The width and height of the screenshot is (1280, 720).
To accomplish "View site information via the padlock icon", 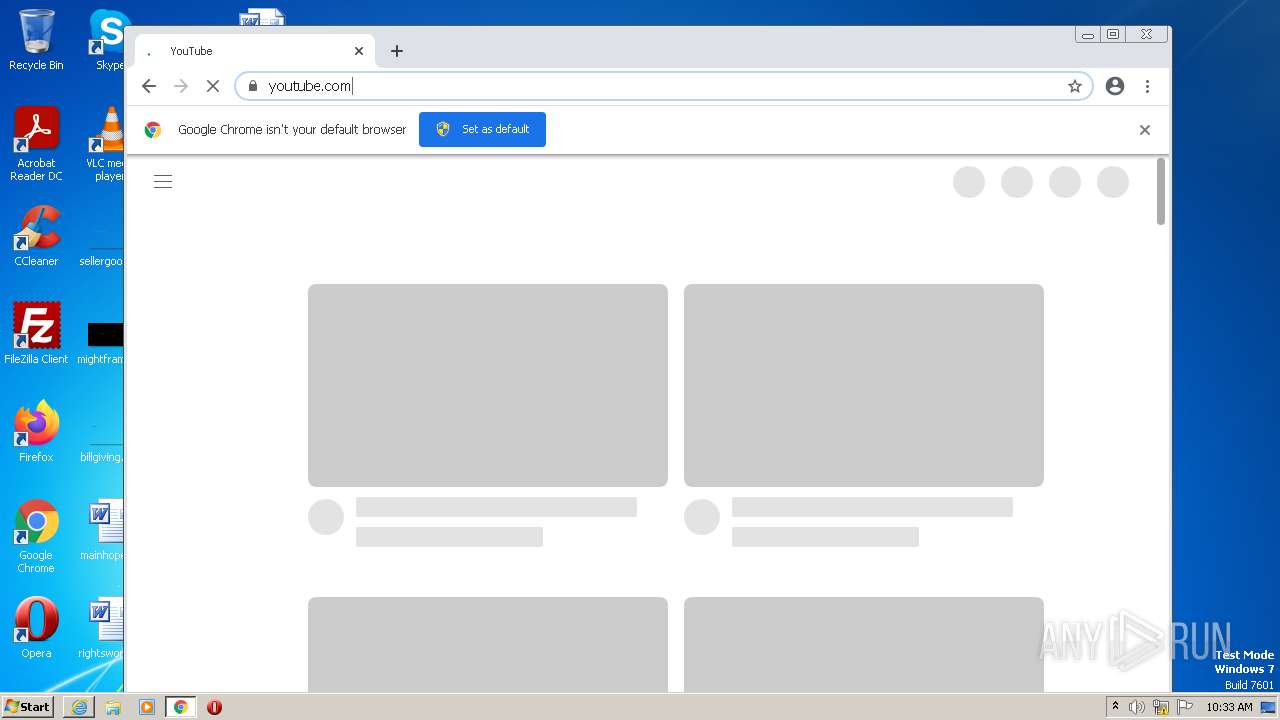I will 253,86.
